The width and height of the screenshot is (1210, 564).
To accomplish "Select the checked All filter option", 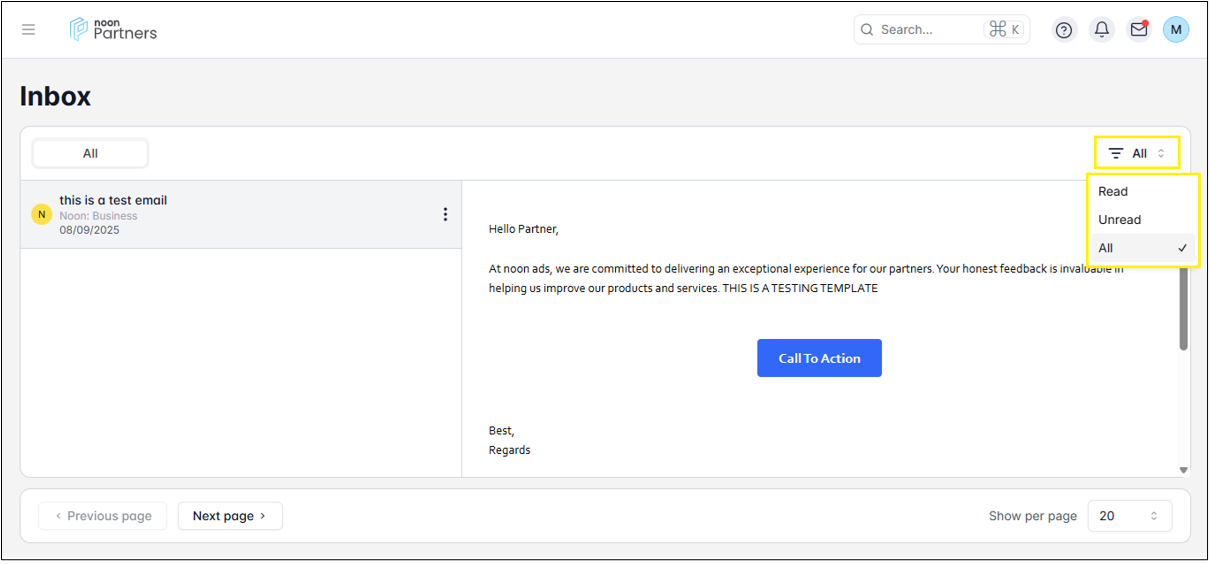I will tap(1142, 248).
